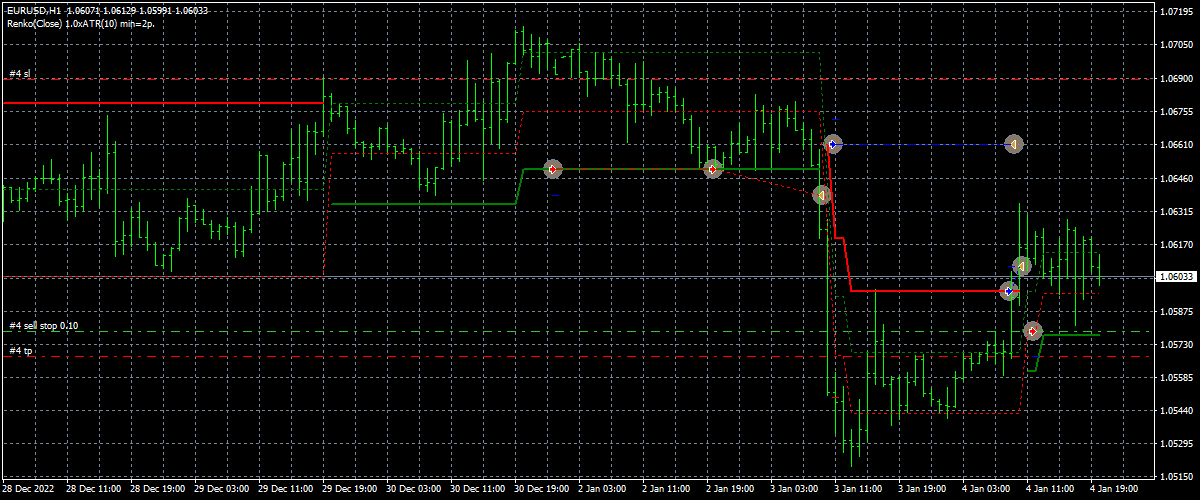Screen dimensions: 1200x500
Task: Select the '#4 tp' order label
Action: pos(20,351)
